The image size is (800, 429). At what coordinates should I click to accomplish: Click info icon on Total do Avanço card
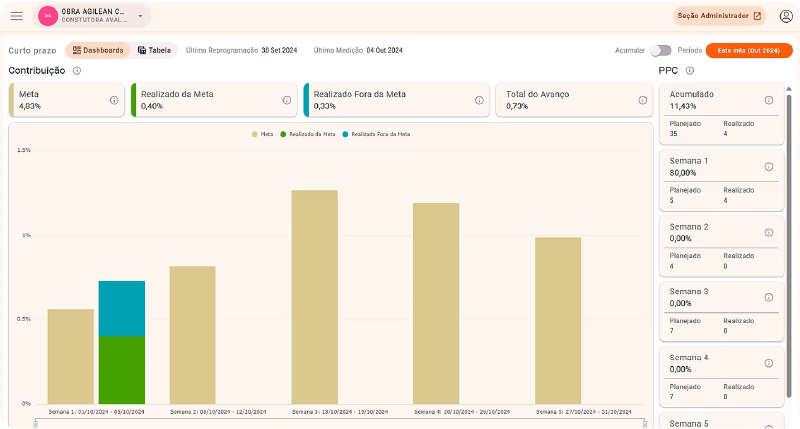click(x=642, y=100)
